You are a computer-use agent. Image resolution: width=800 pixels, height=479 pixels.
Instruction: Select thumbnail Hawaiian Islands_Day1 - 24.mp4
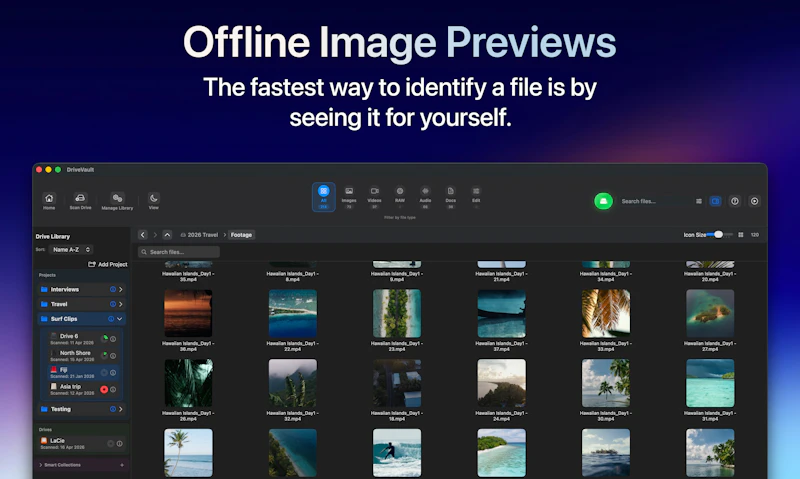502,383
